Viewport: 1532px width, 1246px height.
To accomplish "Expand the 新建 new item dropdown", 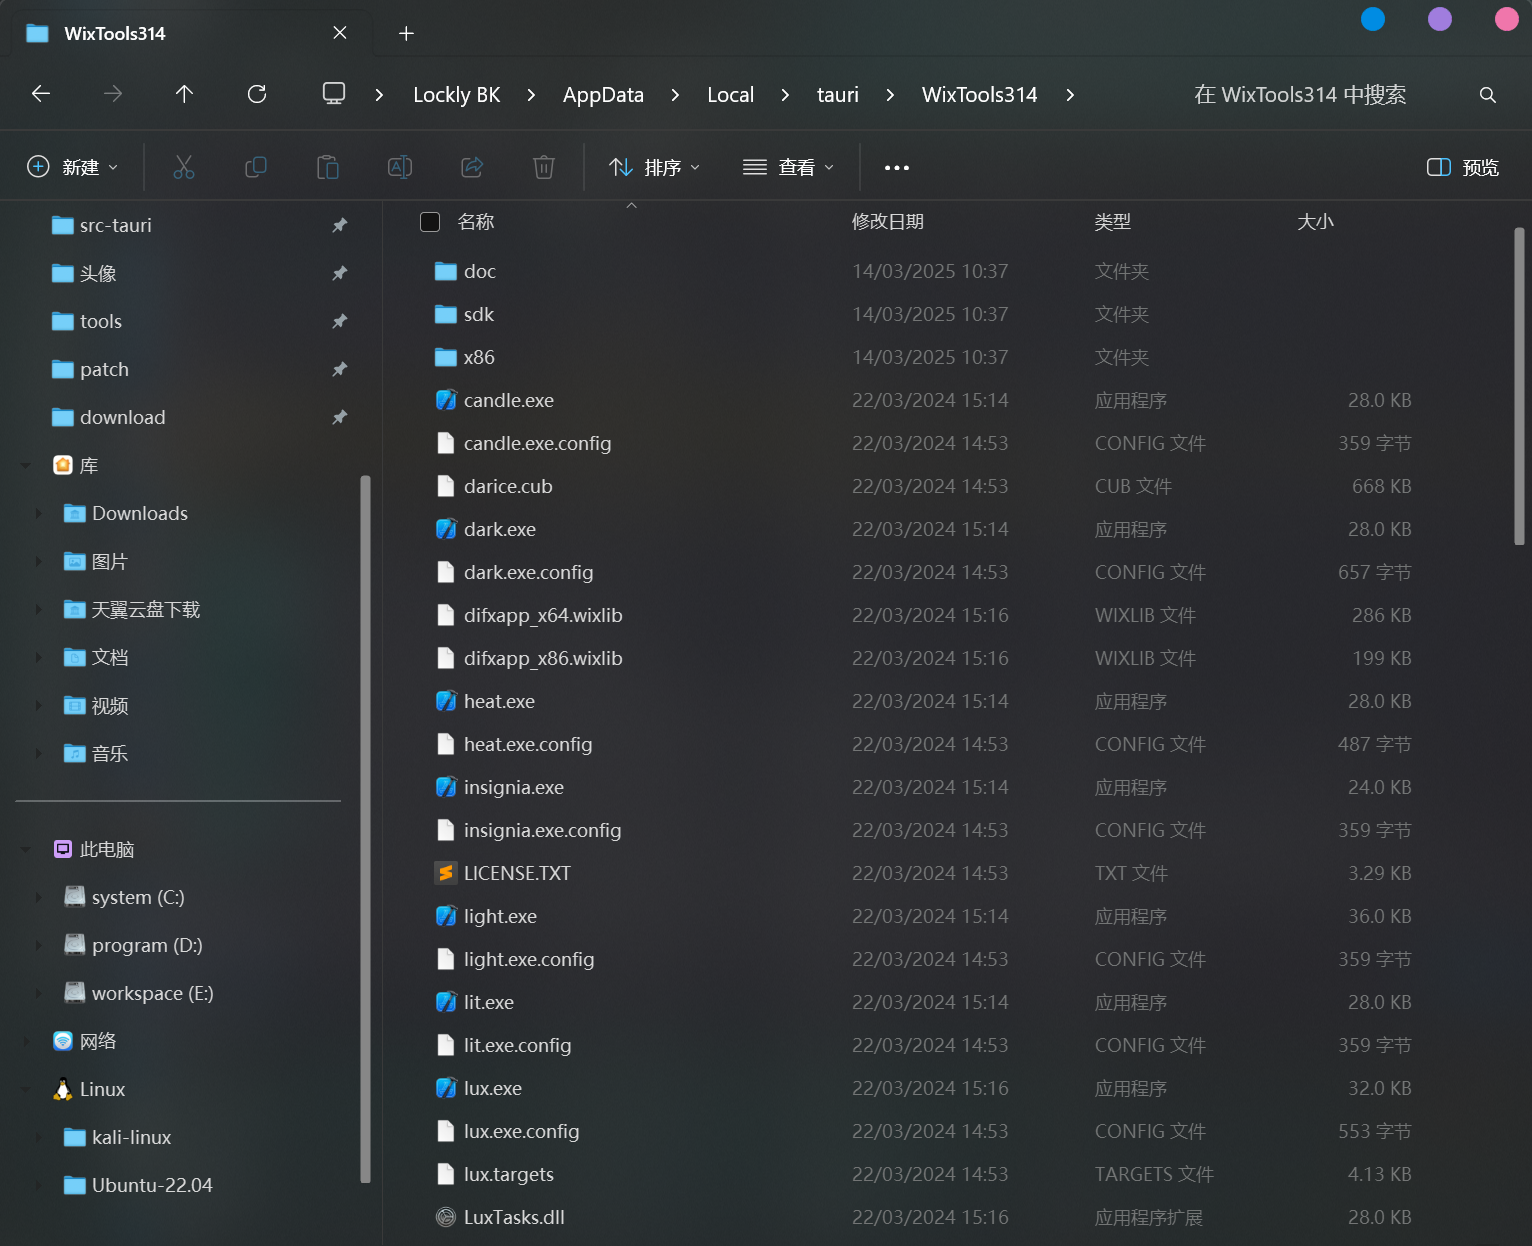I will pos(73,167).
